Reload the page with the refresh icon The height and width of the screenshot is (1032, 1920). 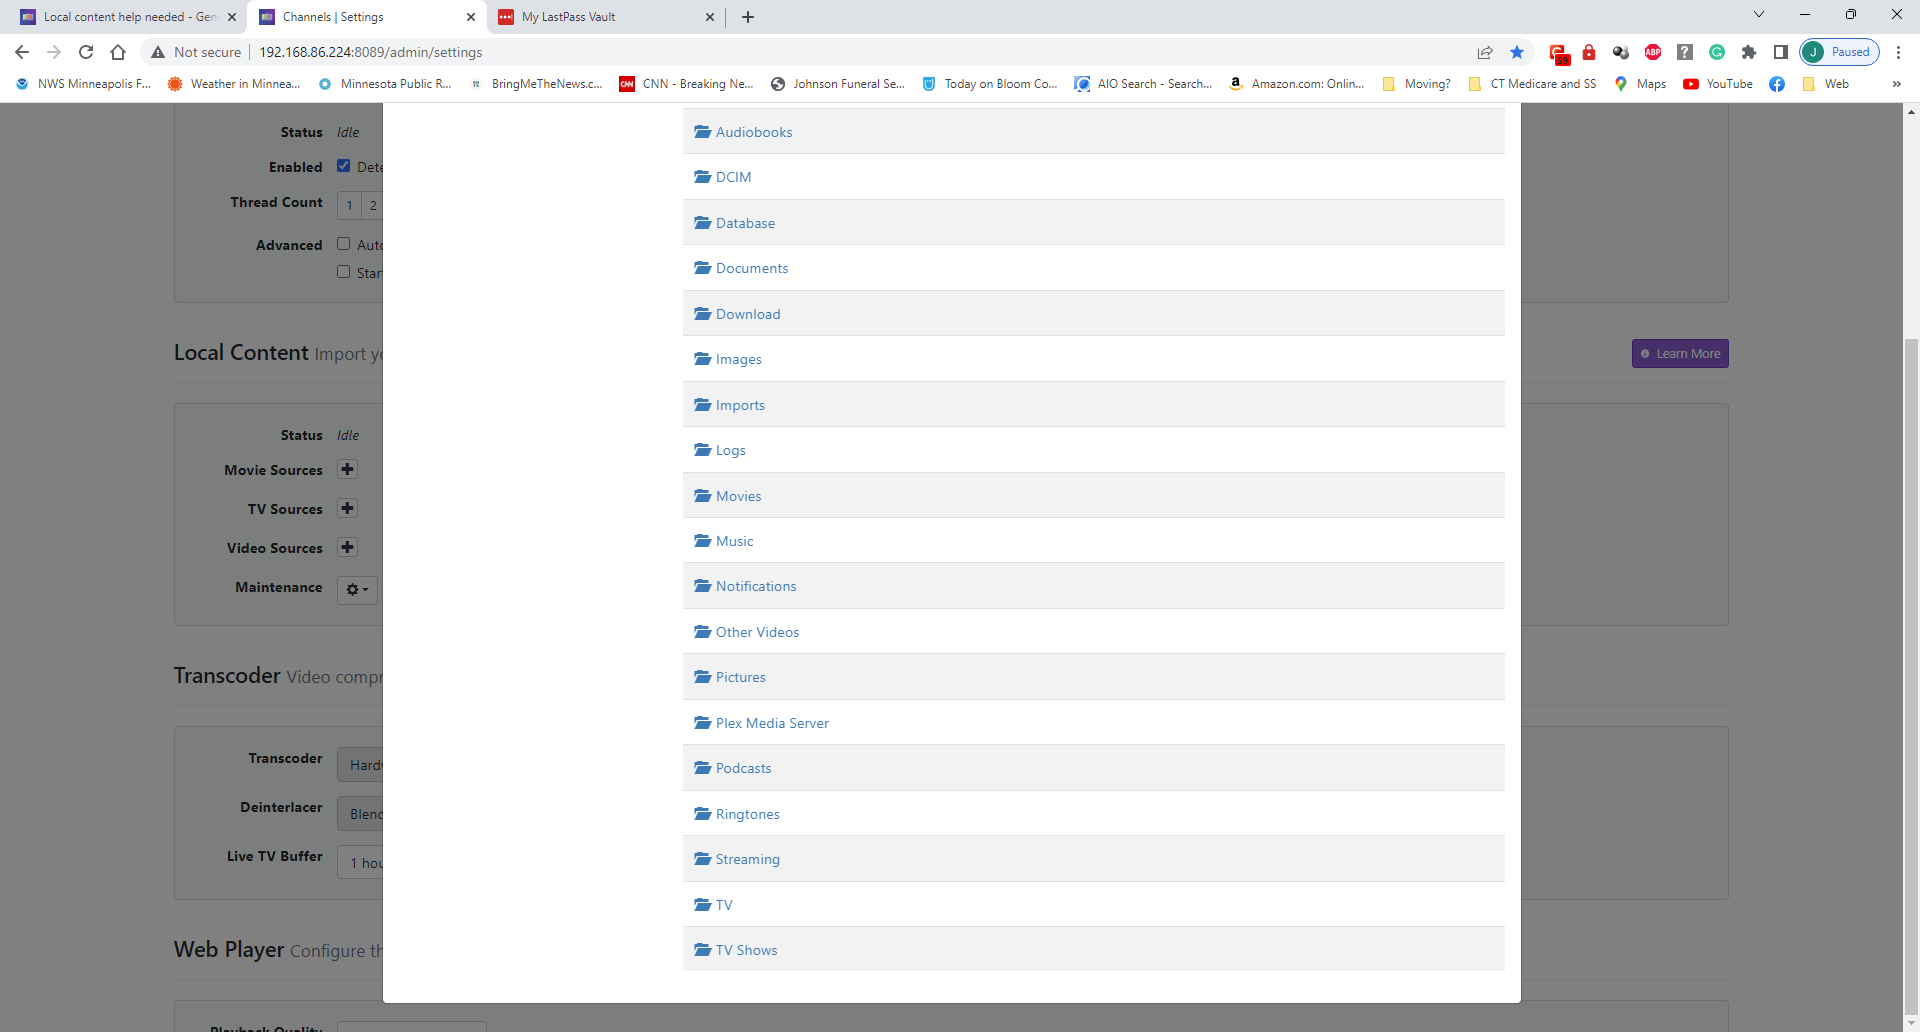(x=86, y=52)
